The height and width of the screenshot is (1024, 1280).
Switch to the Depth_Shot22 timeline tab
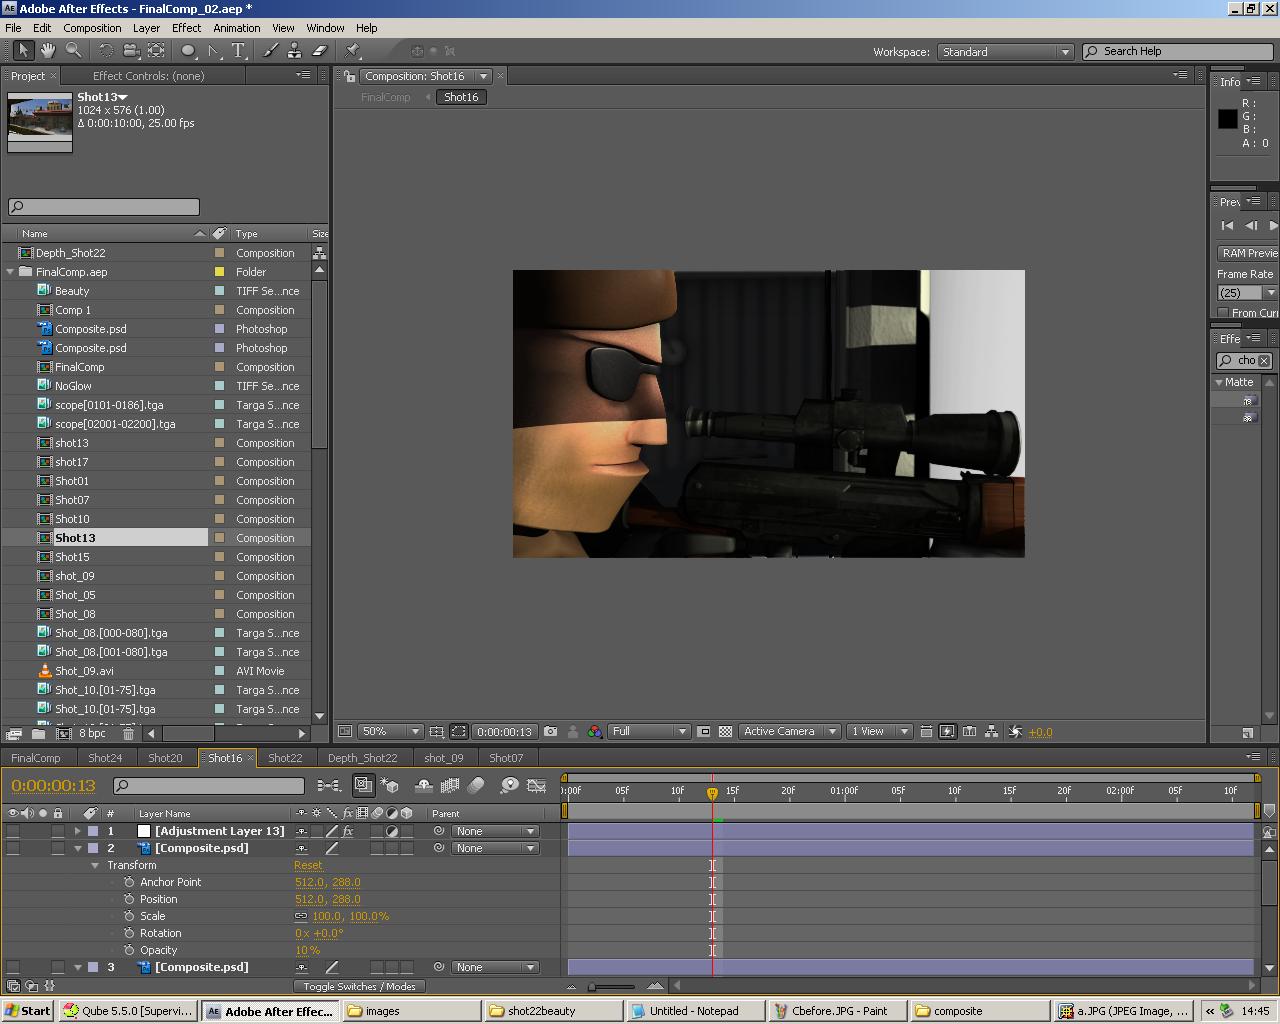(x=362, y=758)
